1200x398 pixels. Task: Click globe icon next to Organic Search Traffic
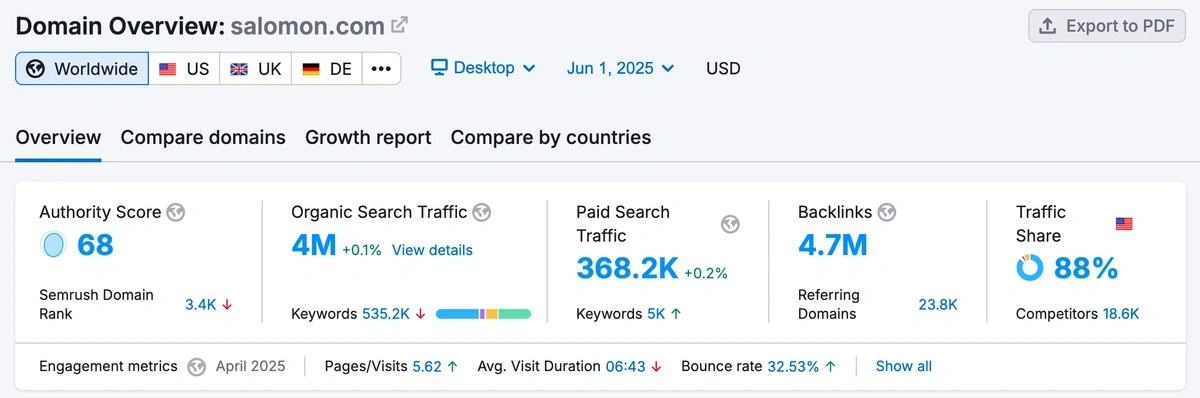(482, 212)
